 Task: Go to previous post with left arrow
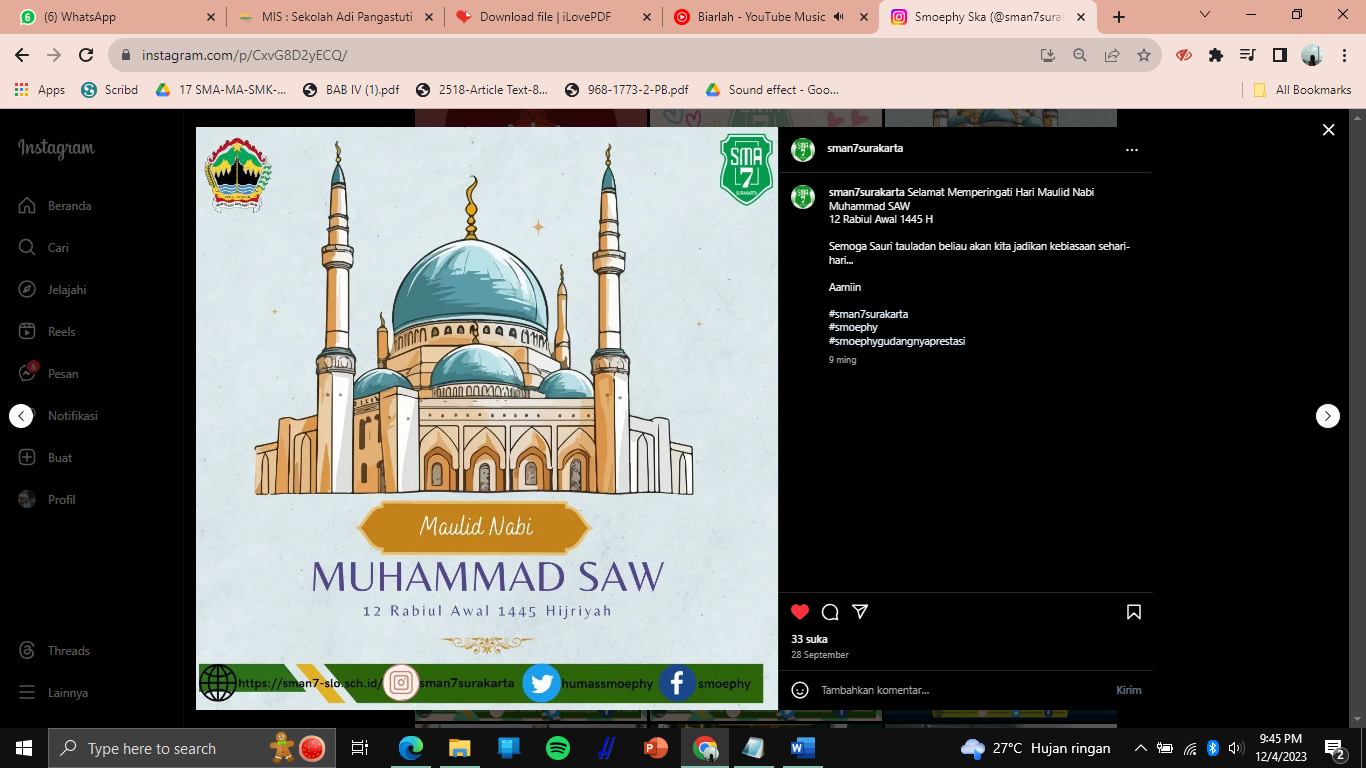click(22, 416)
